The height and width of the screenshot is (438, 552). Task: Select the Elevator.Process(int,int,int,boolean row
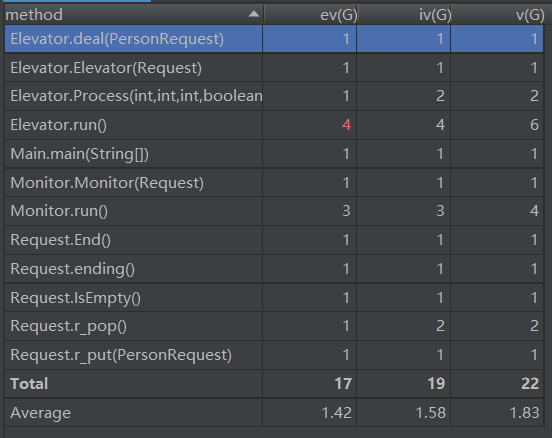coord(274,96)
